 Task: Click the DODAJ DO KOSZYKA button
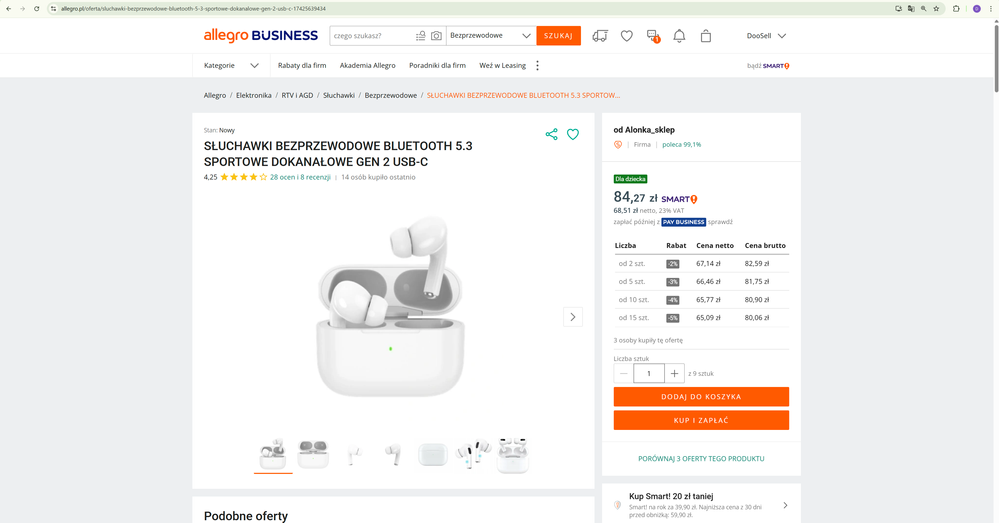(701, 397)
